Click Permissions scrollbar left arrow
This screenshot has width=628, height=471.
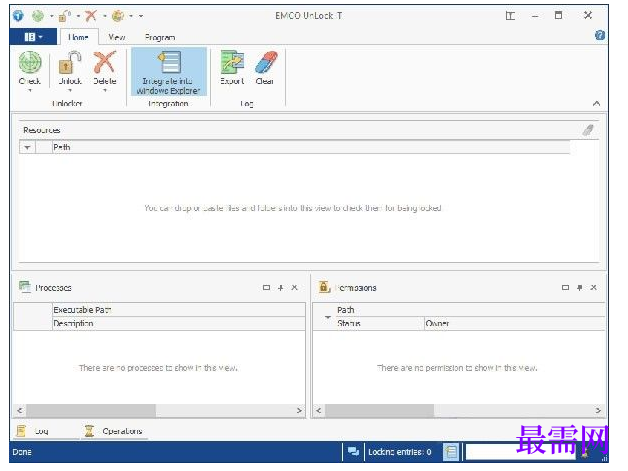pos(318,411)
